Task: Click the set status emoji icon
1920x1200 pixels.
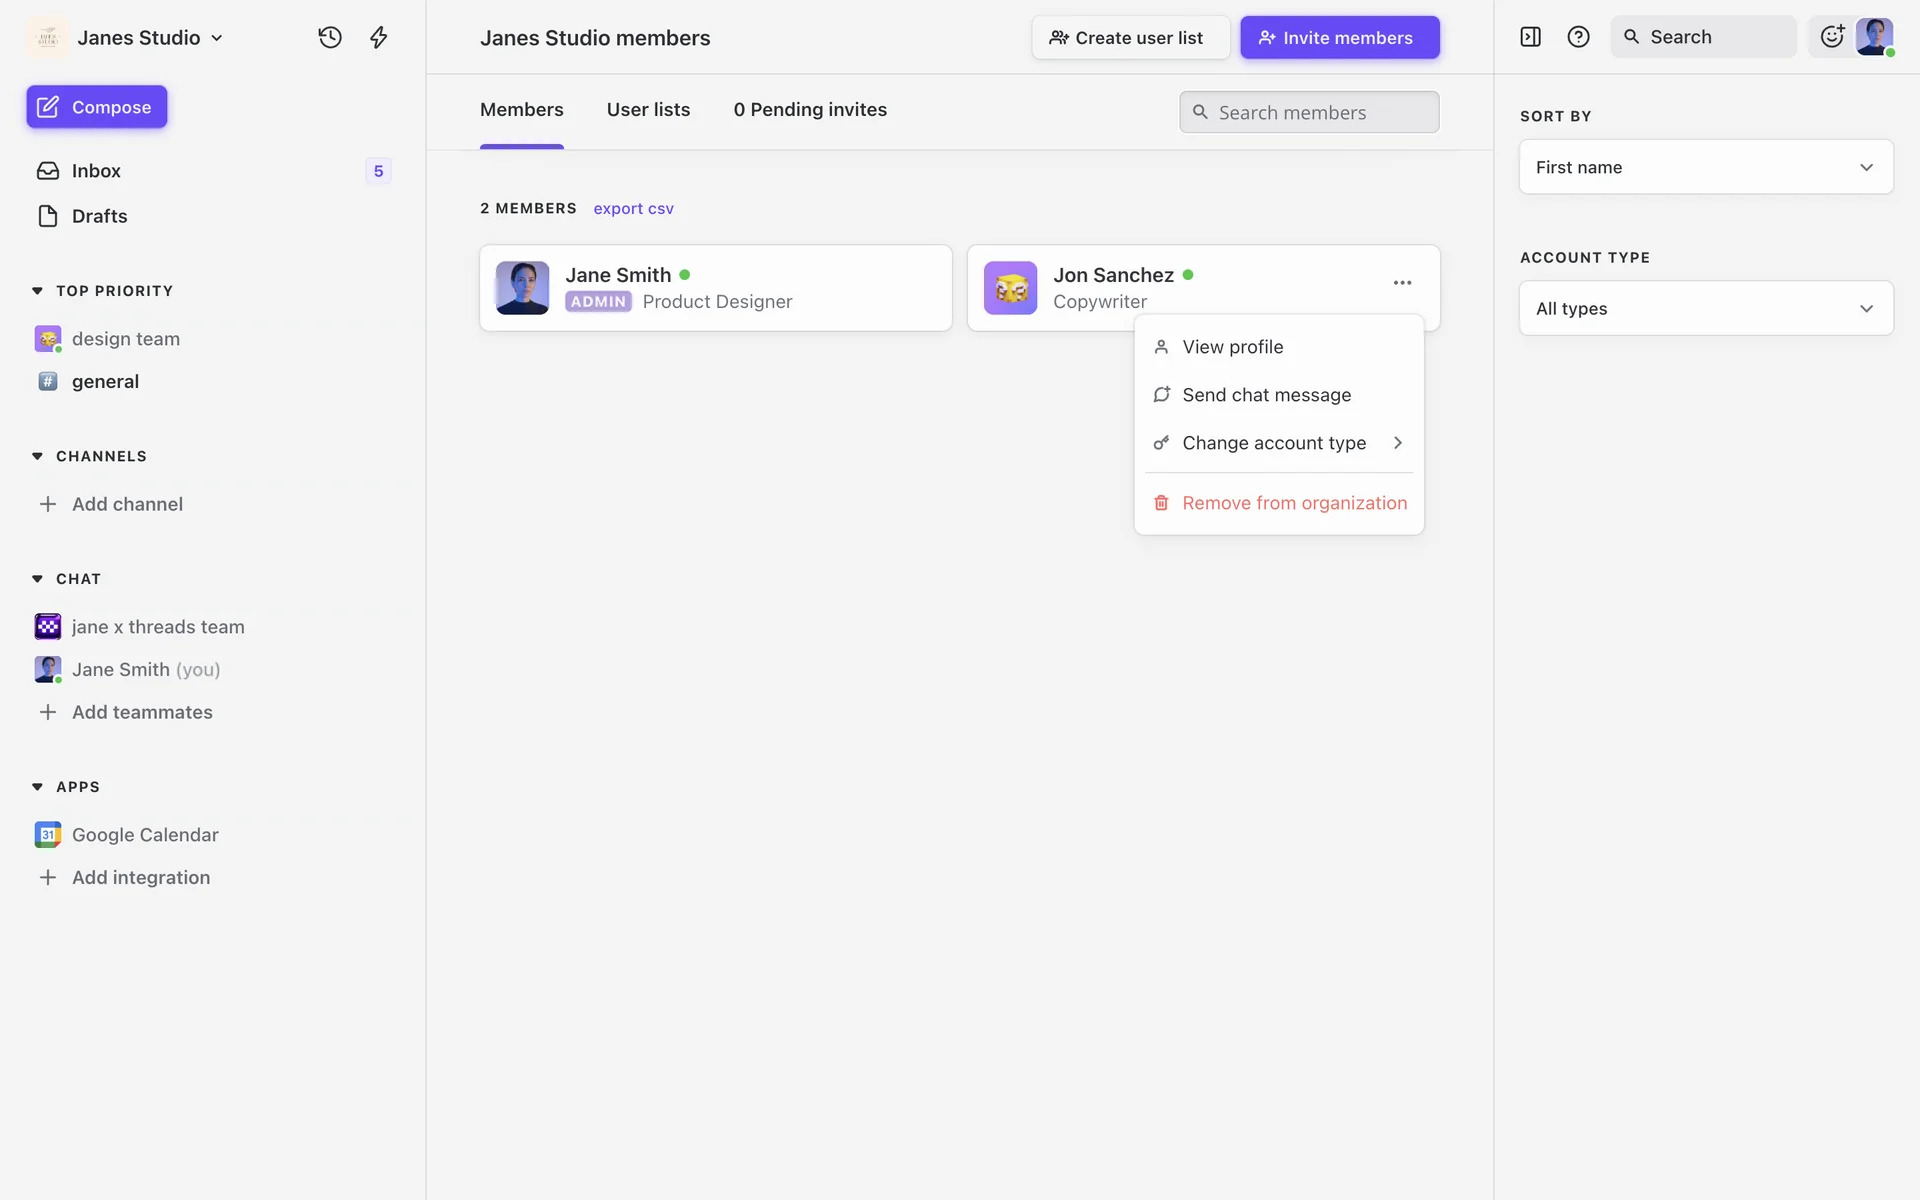Action: [x=1831, y=37]
